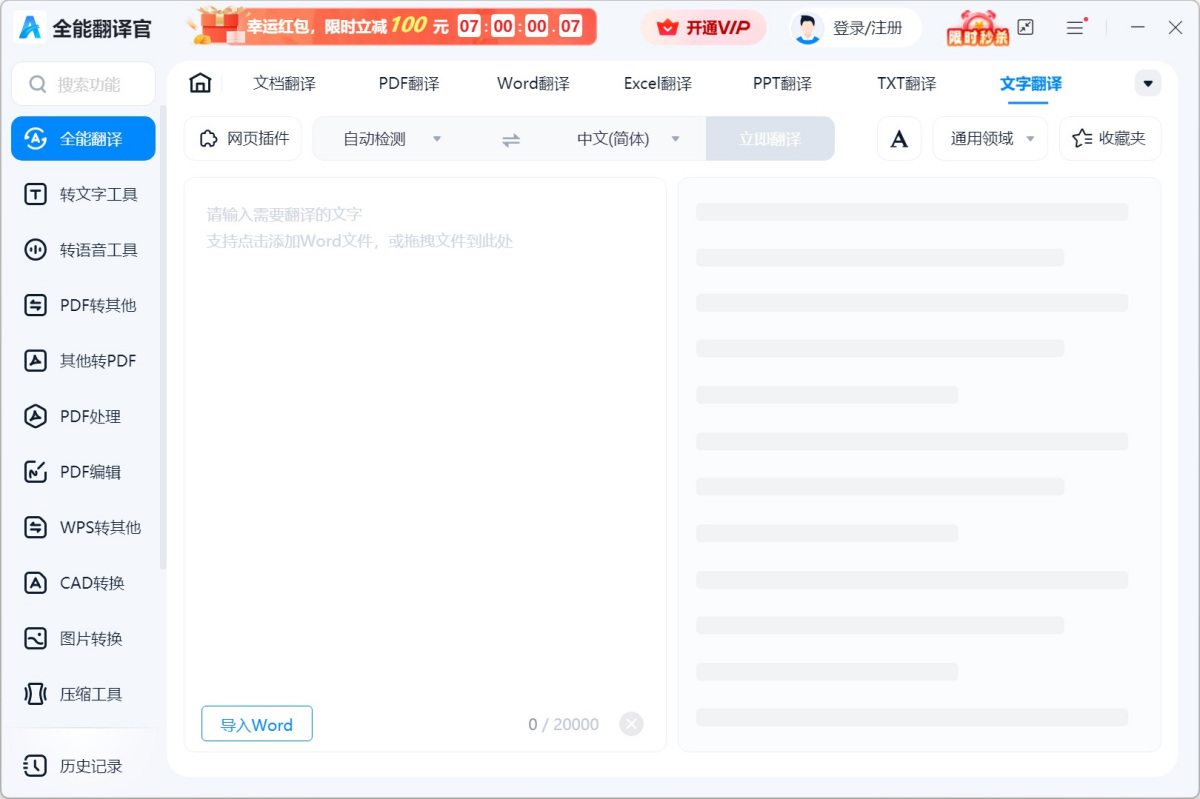Expand the 通用领域 domain dropdown
Image resolution: width=1200 pixels, height=799 pixels.
pos(990,139)
